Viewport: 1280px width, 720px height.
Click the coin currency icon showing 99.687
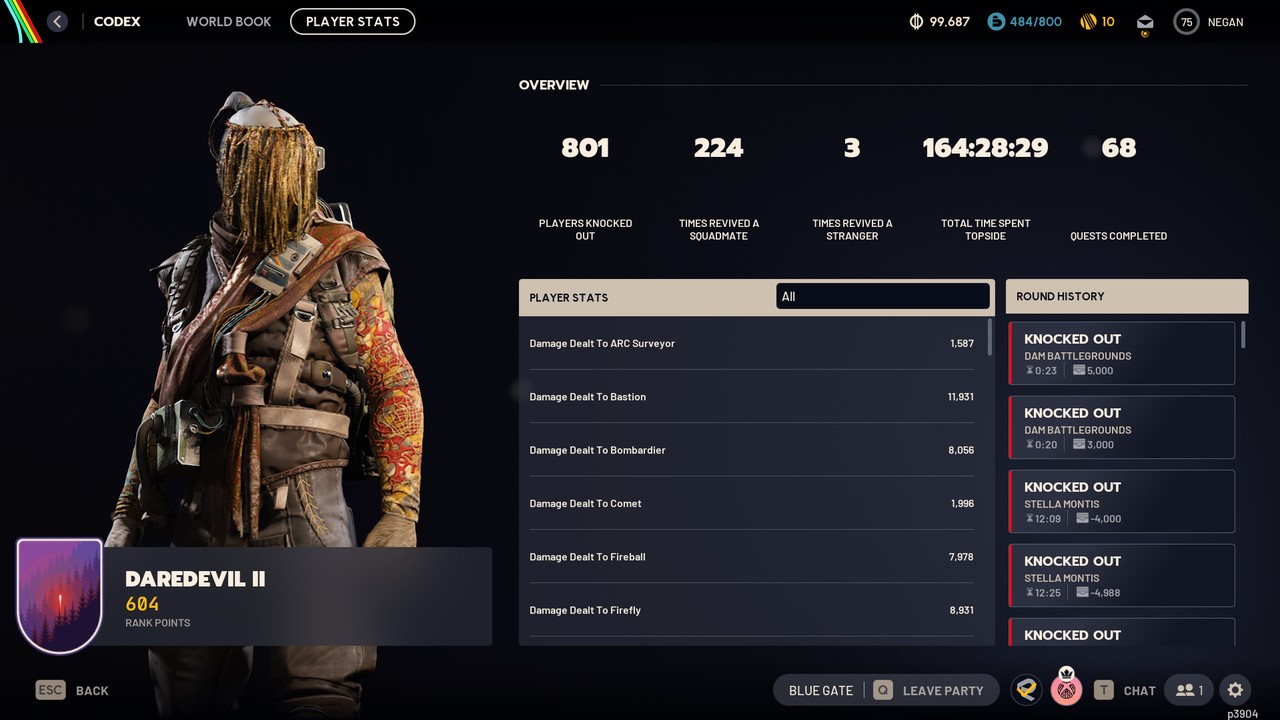(x=915, y=21)
